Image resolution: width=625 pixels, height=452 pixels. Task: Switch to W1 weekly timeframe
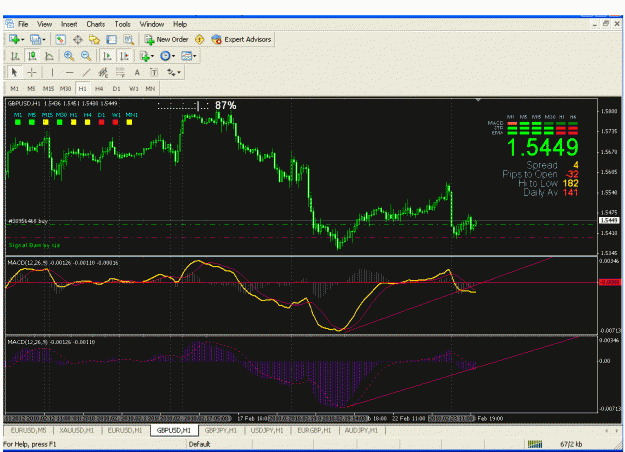pyautogui.click(x=134, y=88)
